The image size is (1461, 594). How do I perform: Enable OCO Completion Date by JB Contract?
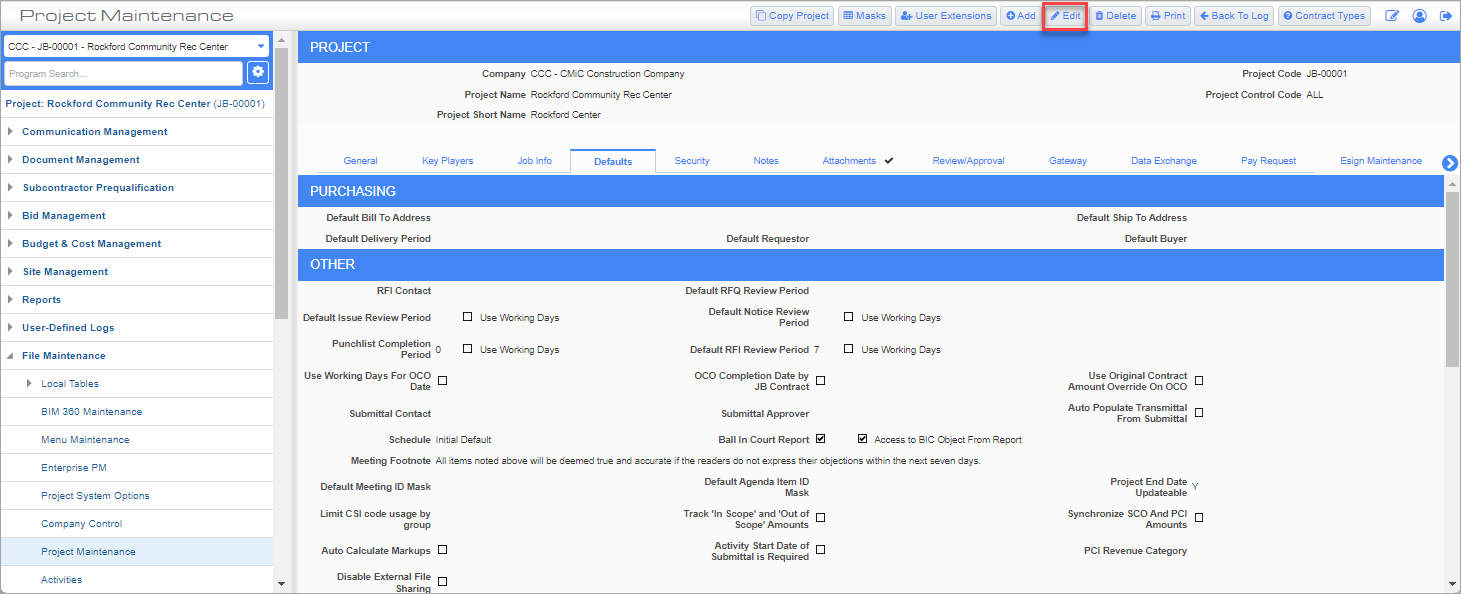820,380
